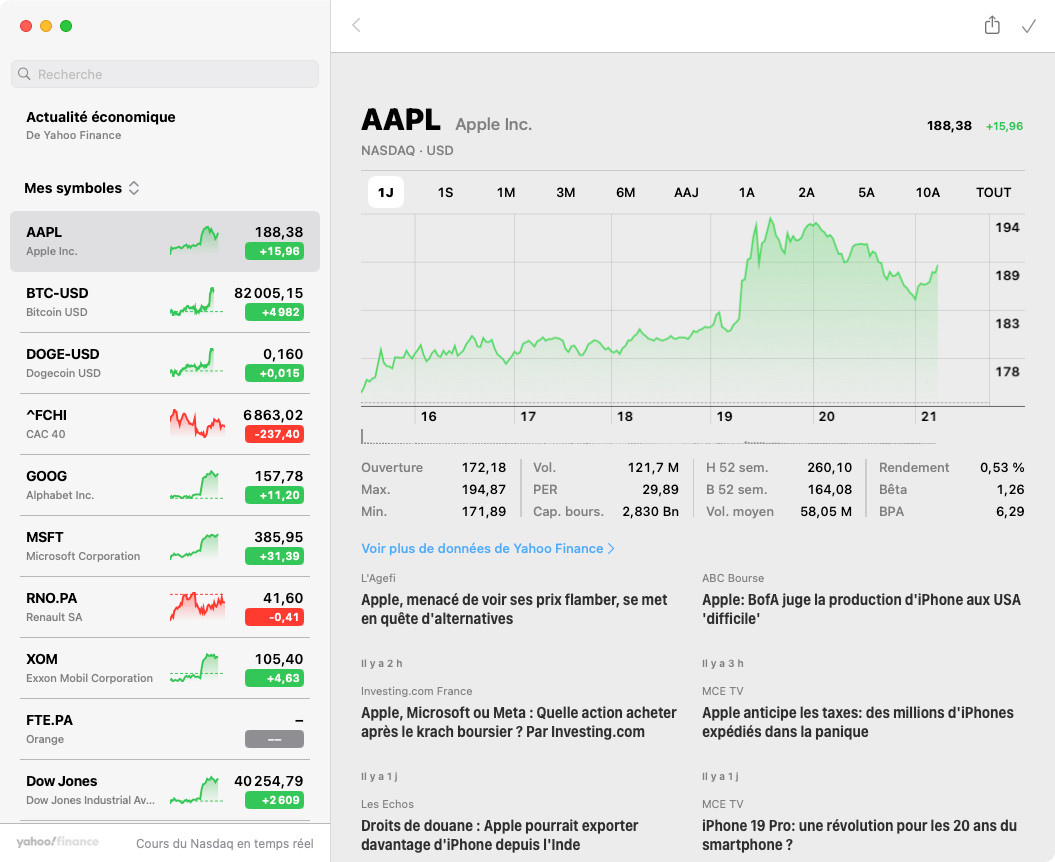Click 'Cours du Nasdaq en temps réel' text
The height and width of the screenshot is (862, 1055).
225,844
